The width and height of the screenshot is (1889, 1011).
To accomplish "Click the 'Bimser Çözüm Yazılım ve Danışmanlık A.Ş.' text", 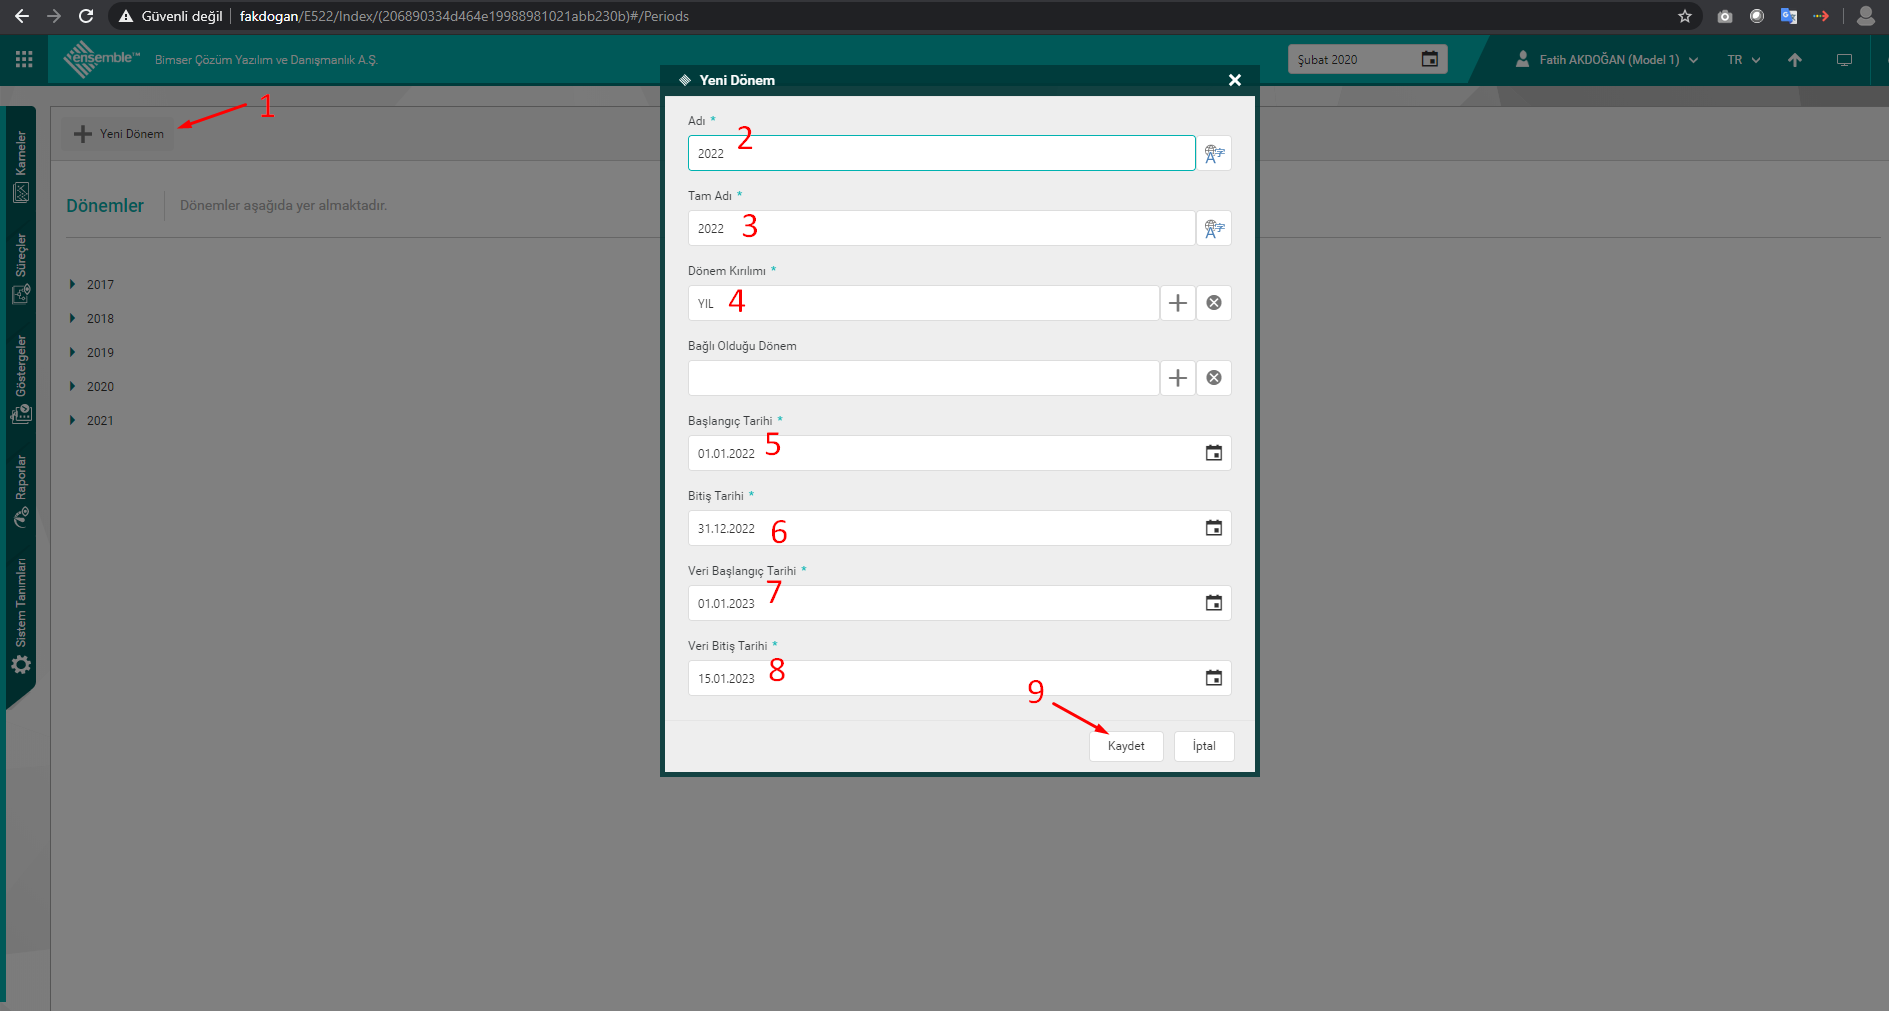I will tap(266, 60).
